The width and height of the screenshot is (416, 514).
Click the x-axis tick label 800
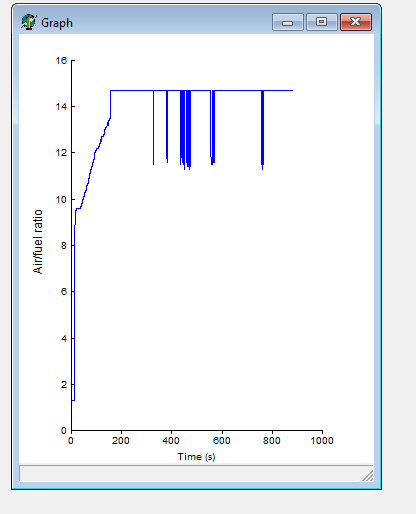(272, 441)
